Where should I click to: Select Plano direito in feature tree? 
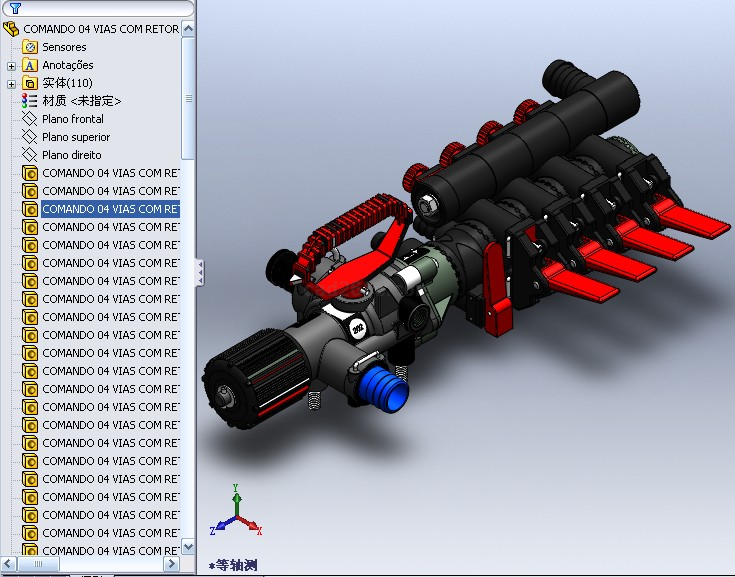click(x=71, y=155)
